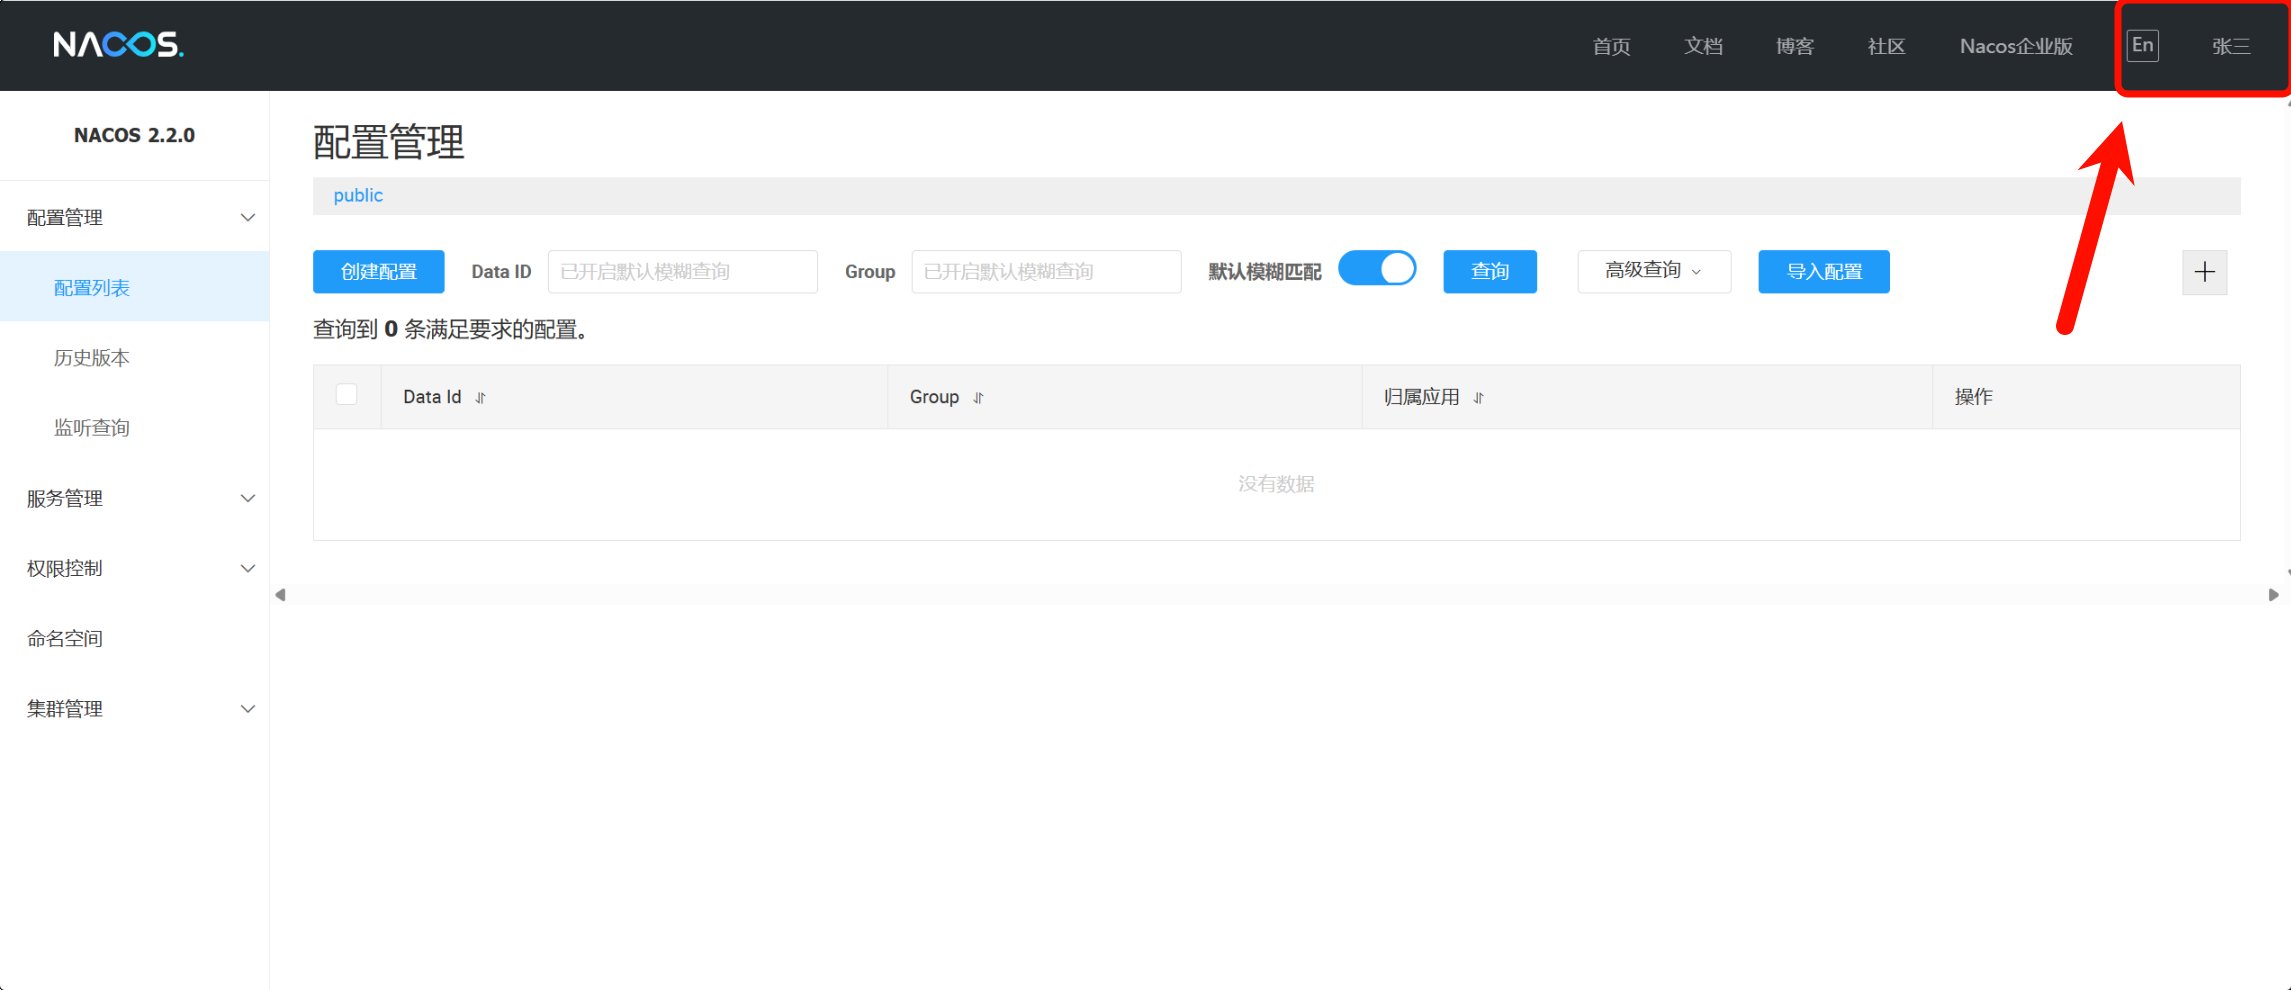Check the select-all checkbox in table header
Viewport: 2291px width, 990px height.
[347, 395]
